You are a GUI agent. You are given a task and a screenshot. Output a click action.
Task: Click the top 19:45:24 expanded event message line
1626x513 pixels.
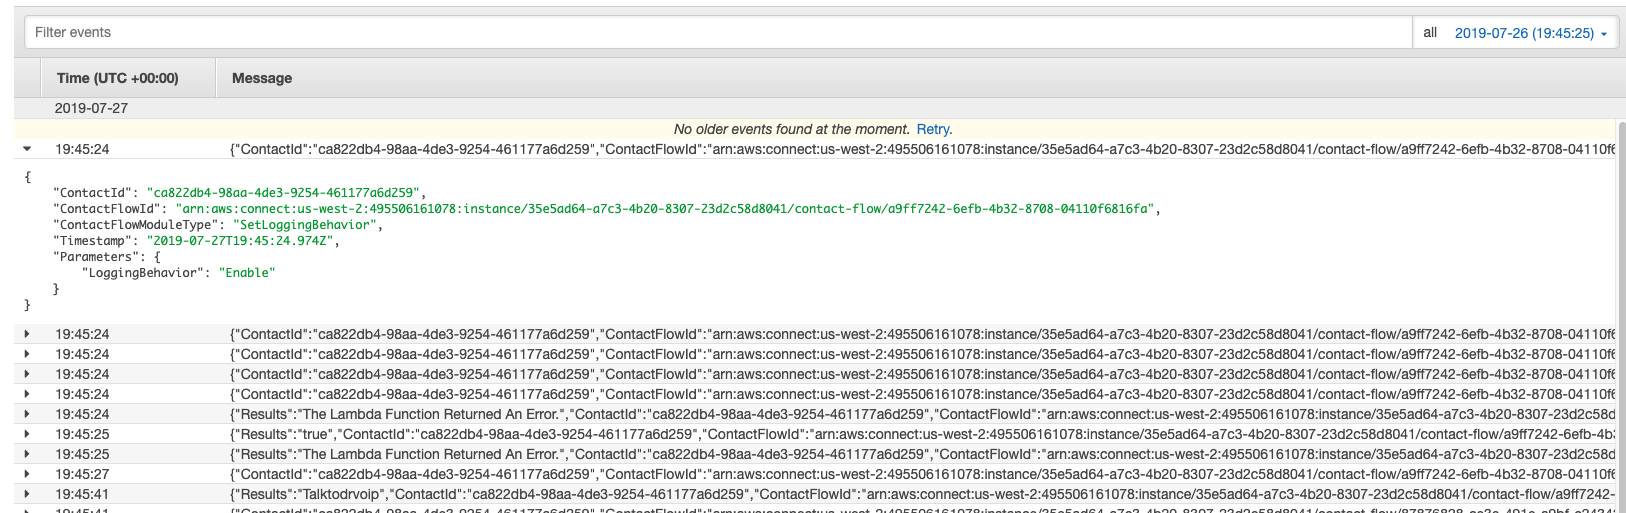[922, 149]
